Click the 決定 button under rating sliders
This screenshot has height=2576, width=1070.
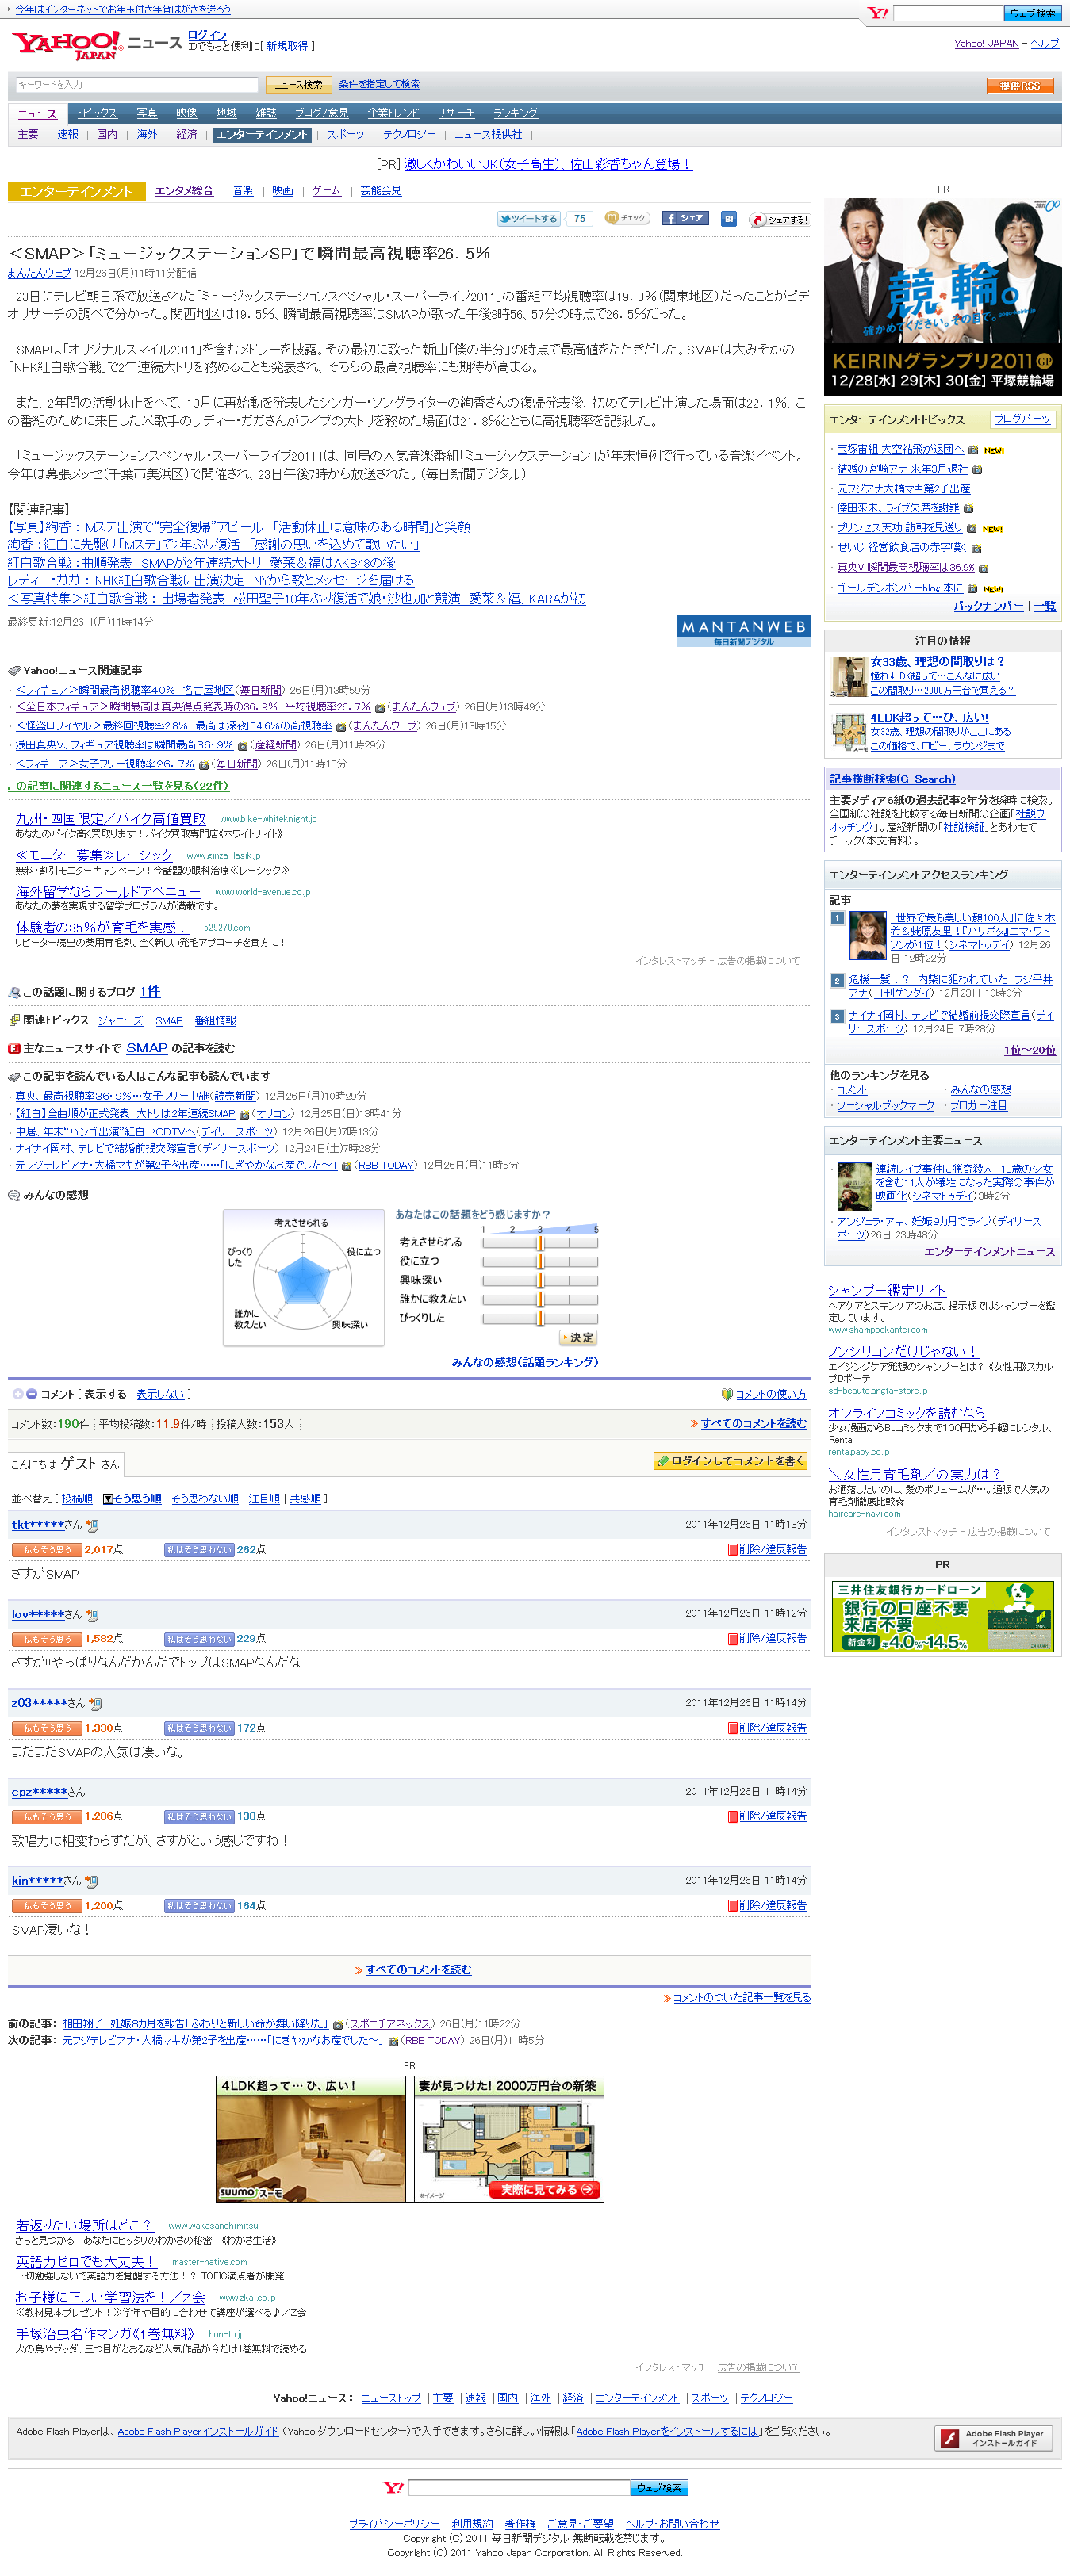coord(578,1338)
